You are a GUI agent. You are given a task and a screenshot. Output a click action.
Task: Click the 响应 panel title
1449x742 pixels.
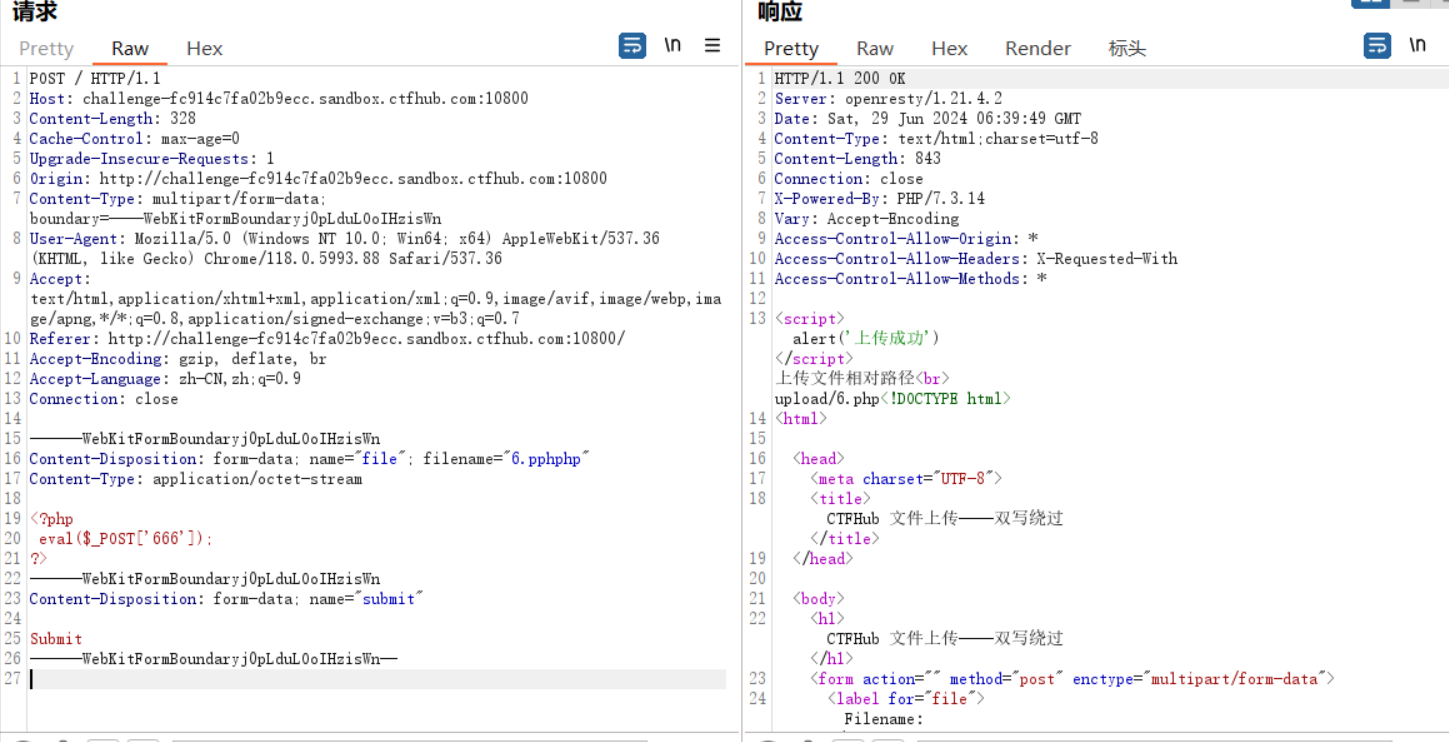(780, 11)
